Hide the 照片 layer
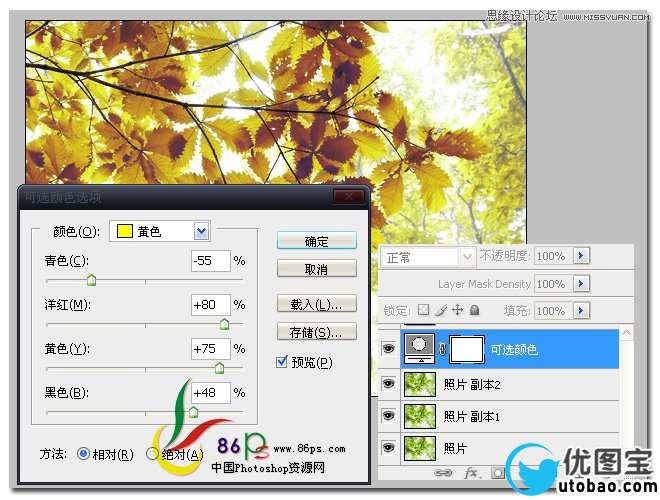The height and width of the screenshot is (500, 660). coord(389,447)
